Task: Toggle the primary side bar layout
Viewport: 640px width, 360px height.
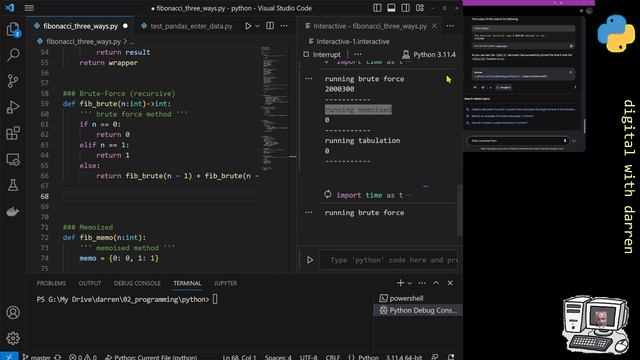Action: pyautogui.click(x=377, y=8)
